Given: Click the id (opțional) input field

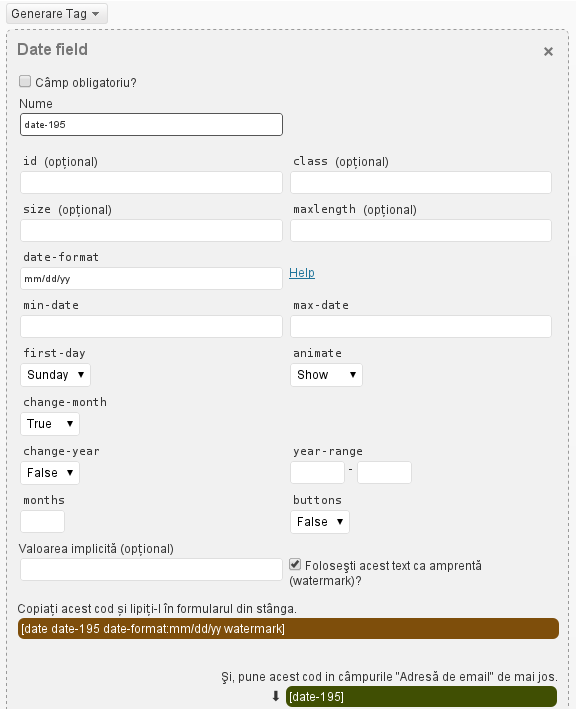Looking at the screenshot, I should click(151, 183).
